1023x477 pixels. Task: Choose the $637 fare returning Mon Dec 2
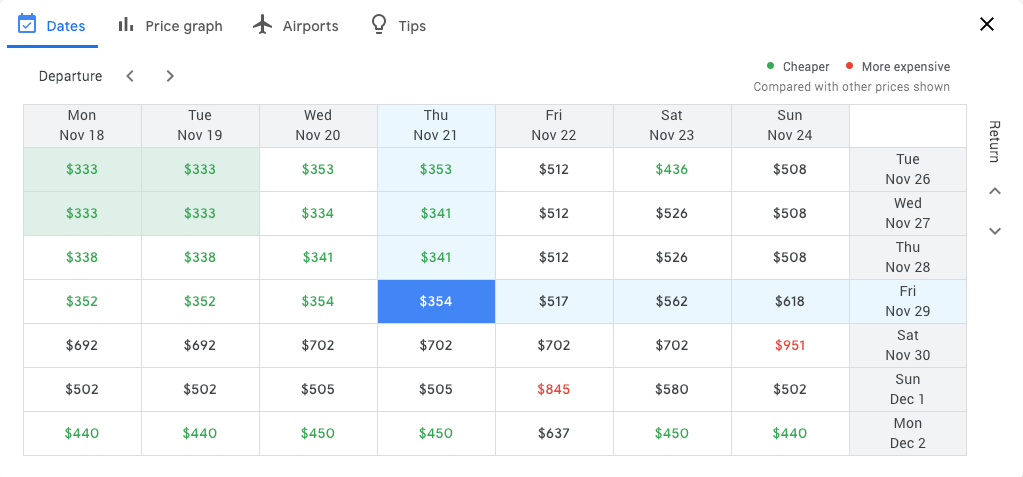coord(554,434)
